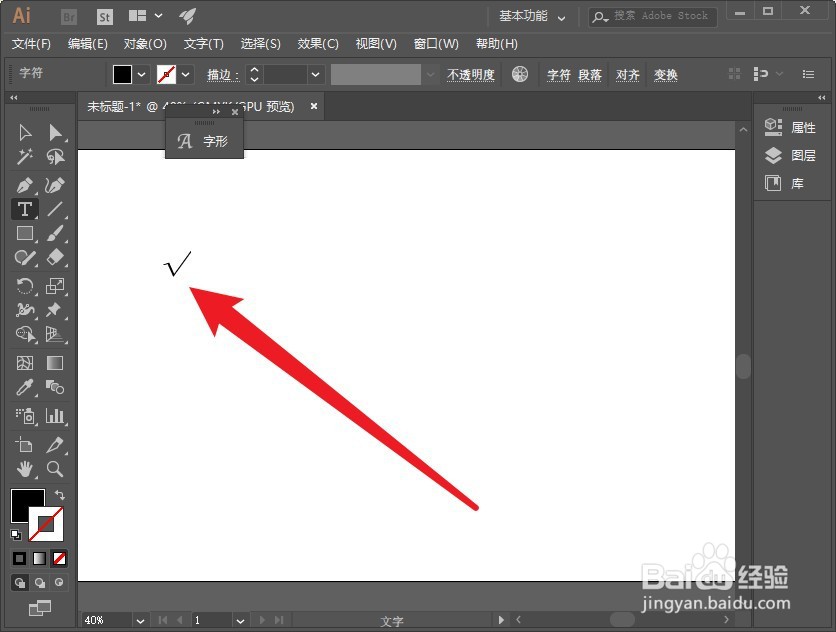
Task: Set paint mode to Color
Action: [x=19, y=558]
